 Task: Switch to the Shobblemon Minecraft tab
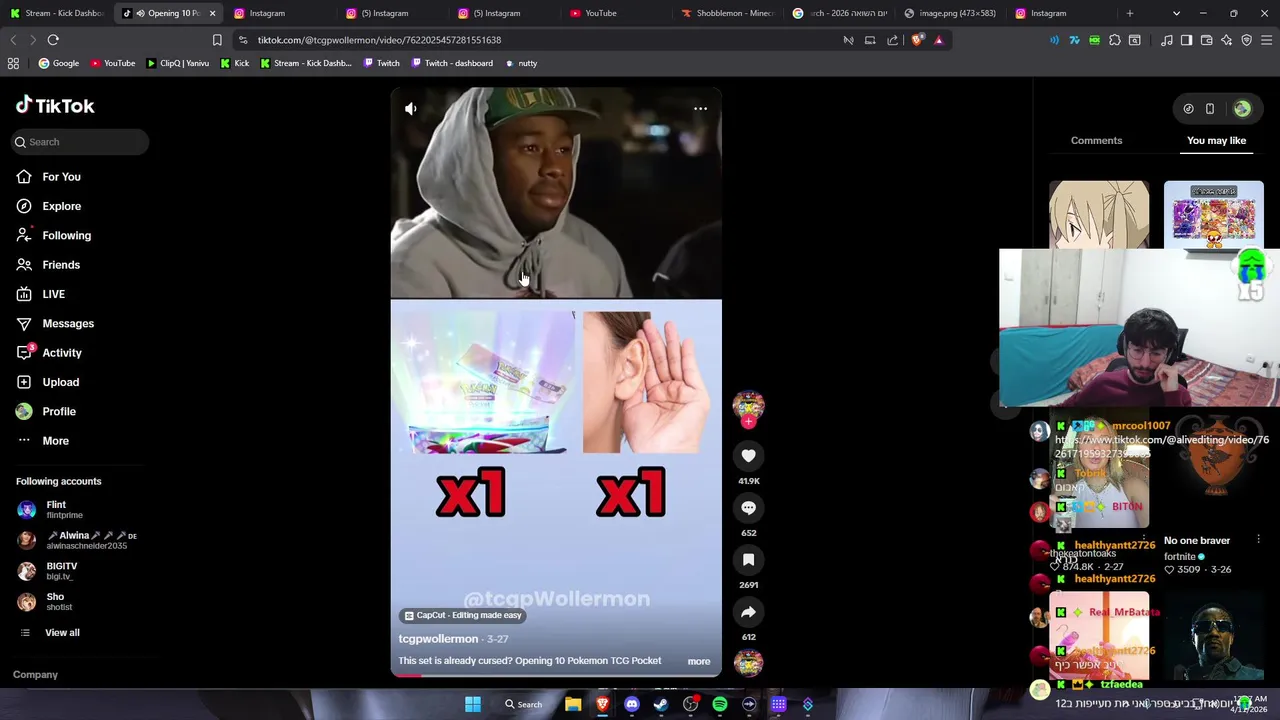pos(727,13)
